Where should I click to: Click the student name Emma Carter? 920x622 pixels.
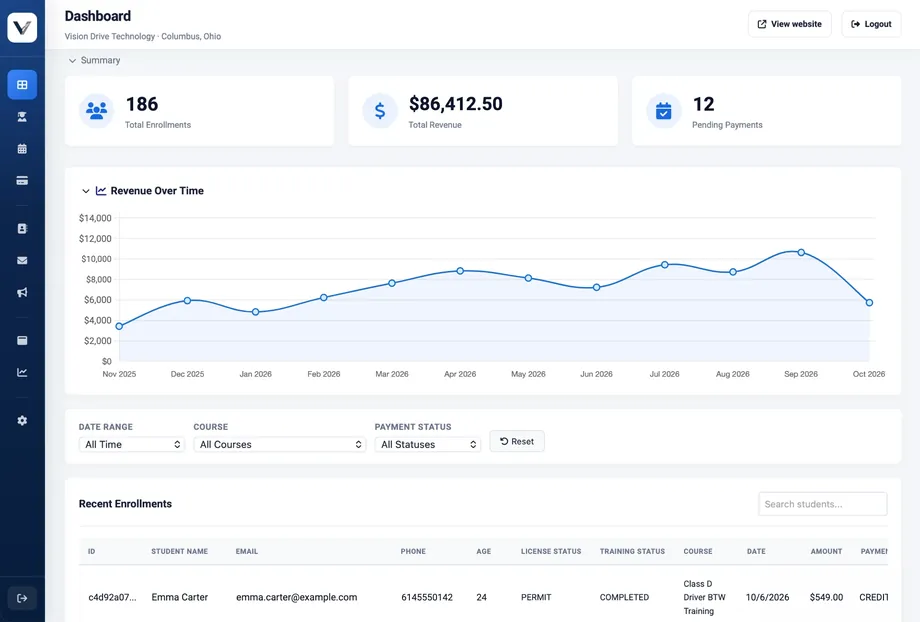180,597
